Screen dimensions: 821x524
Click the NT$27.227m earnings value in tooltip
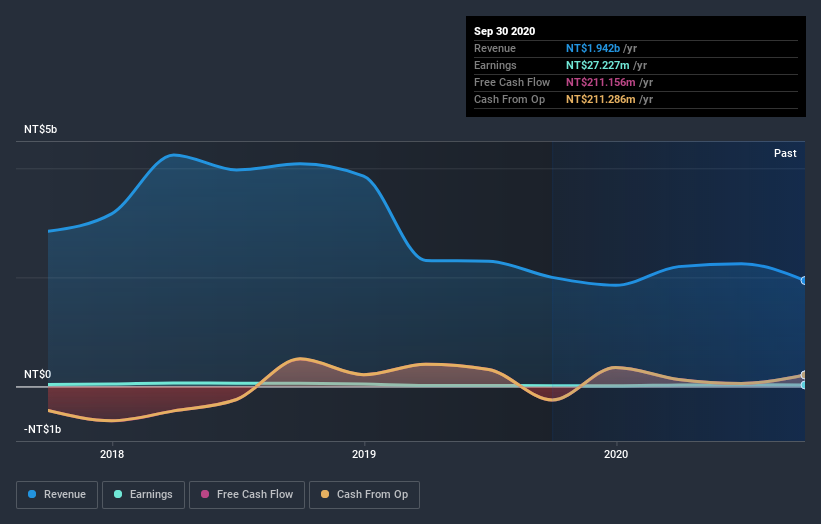597,65
